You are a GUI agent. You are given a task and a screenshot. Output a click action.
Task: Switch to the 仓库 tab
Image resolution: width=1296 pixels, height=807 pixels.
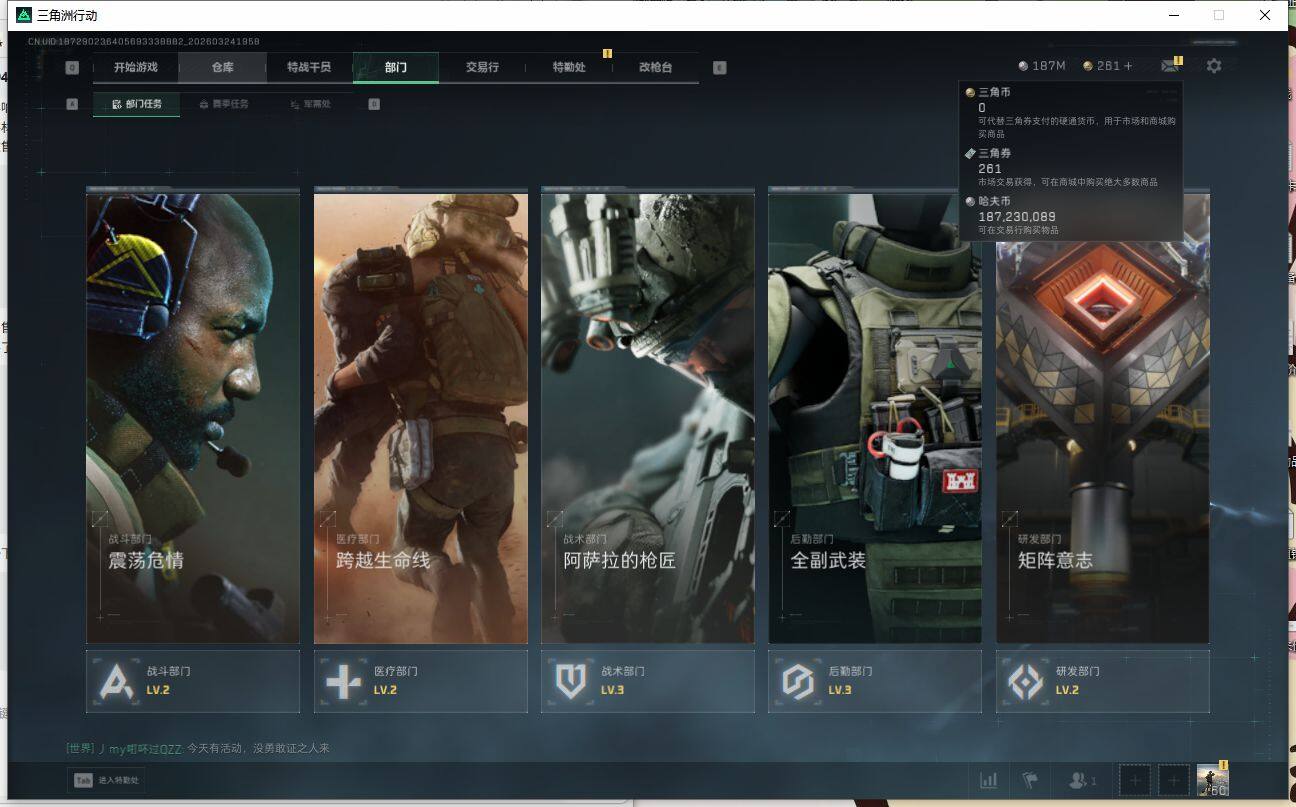pyautogui.click(x=222, y=67)
